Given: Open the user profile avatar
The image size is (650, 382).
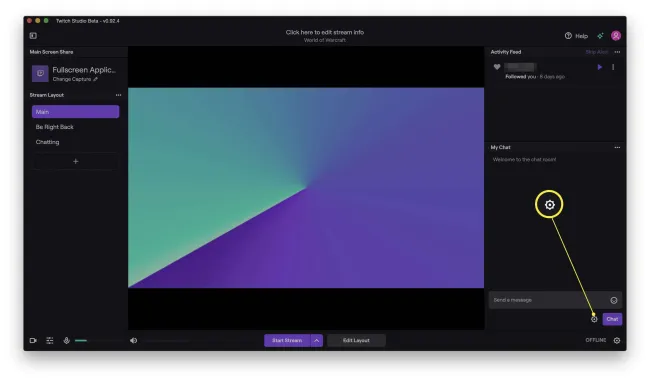Looking at the screenshot, I should [x=616, y=36].
